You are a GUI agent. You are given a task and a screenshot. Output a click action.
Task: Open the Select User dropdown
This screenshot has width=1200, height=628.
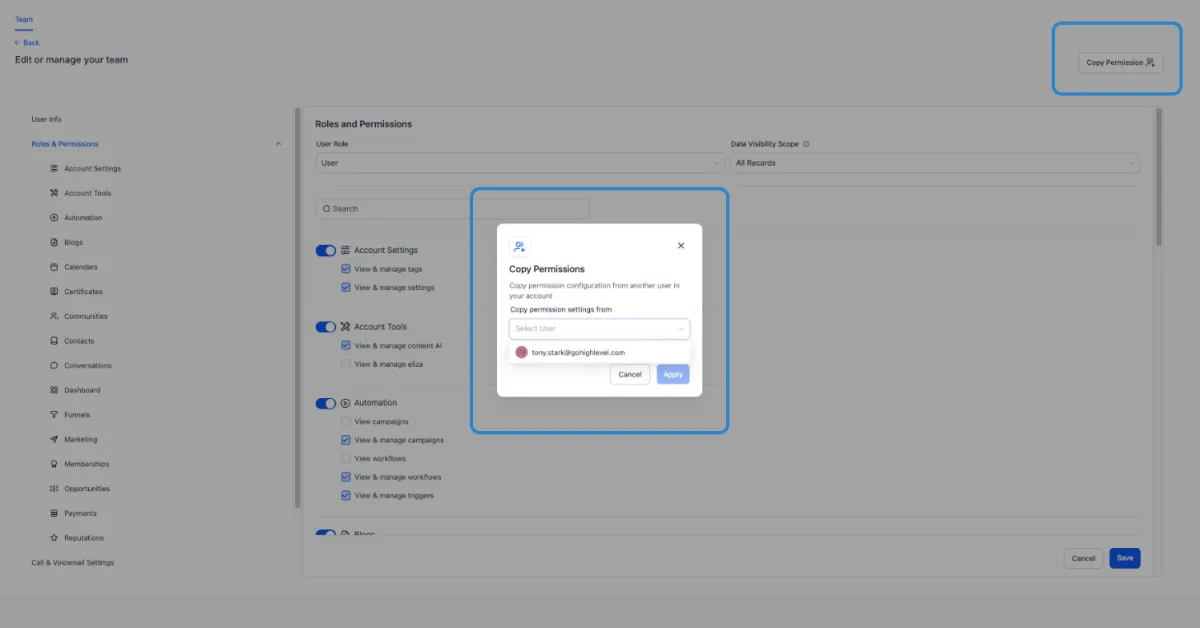(599, 328)
